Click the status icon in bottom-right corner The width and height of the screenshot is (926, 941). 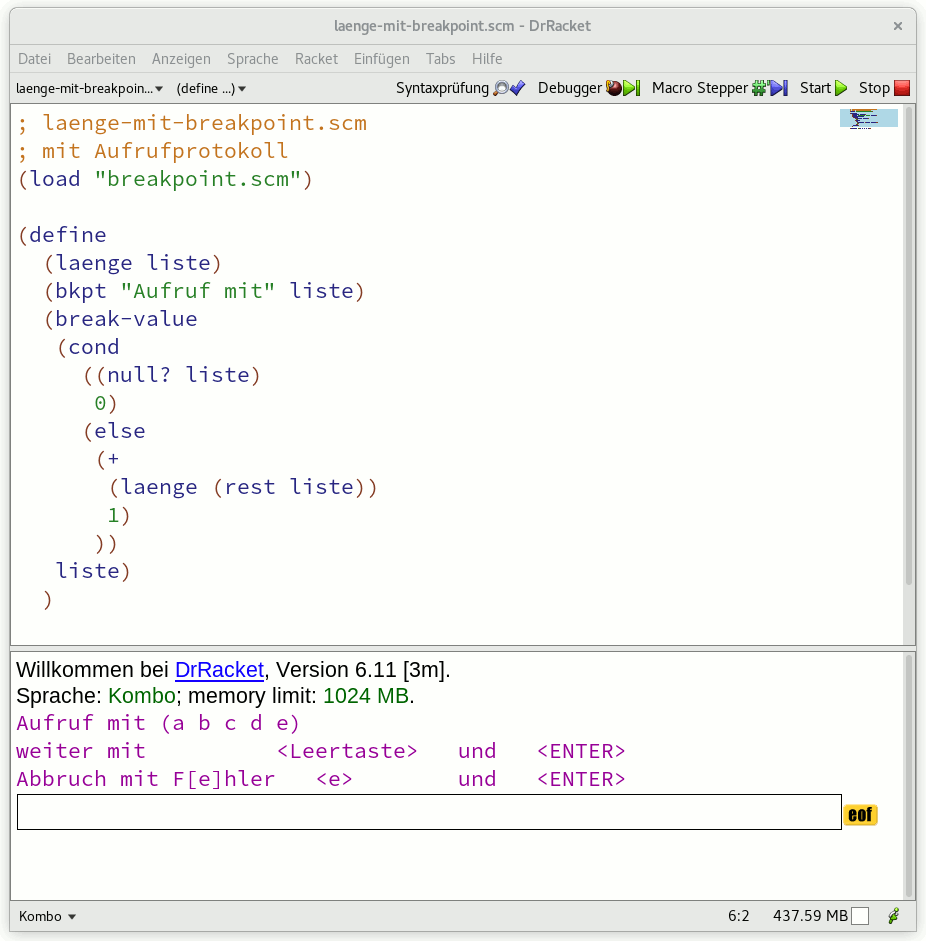coord(894,915)
